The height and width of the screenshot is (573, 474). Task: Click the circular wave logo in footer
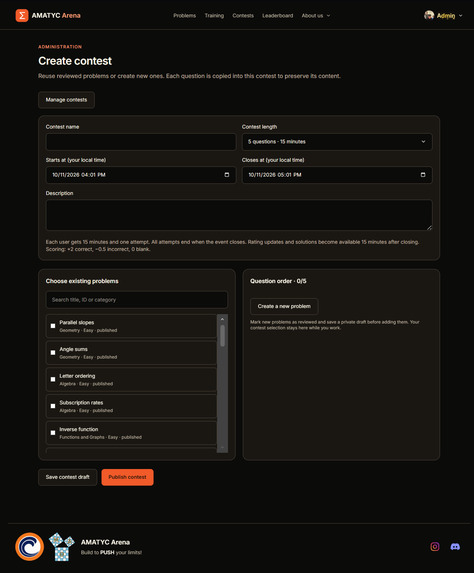click(30, 547)
